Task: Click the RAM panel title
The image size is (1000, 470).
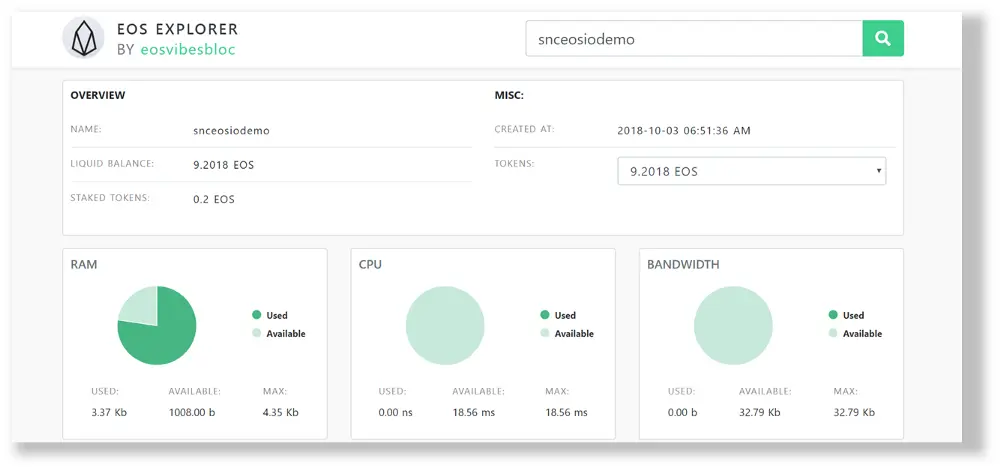Action: coord(84,264)
